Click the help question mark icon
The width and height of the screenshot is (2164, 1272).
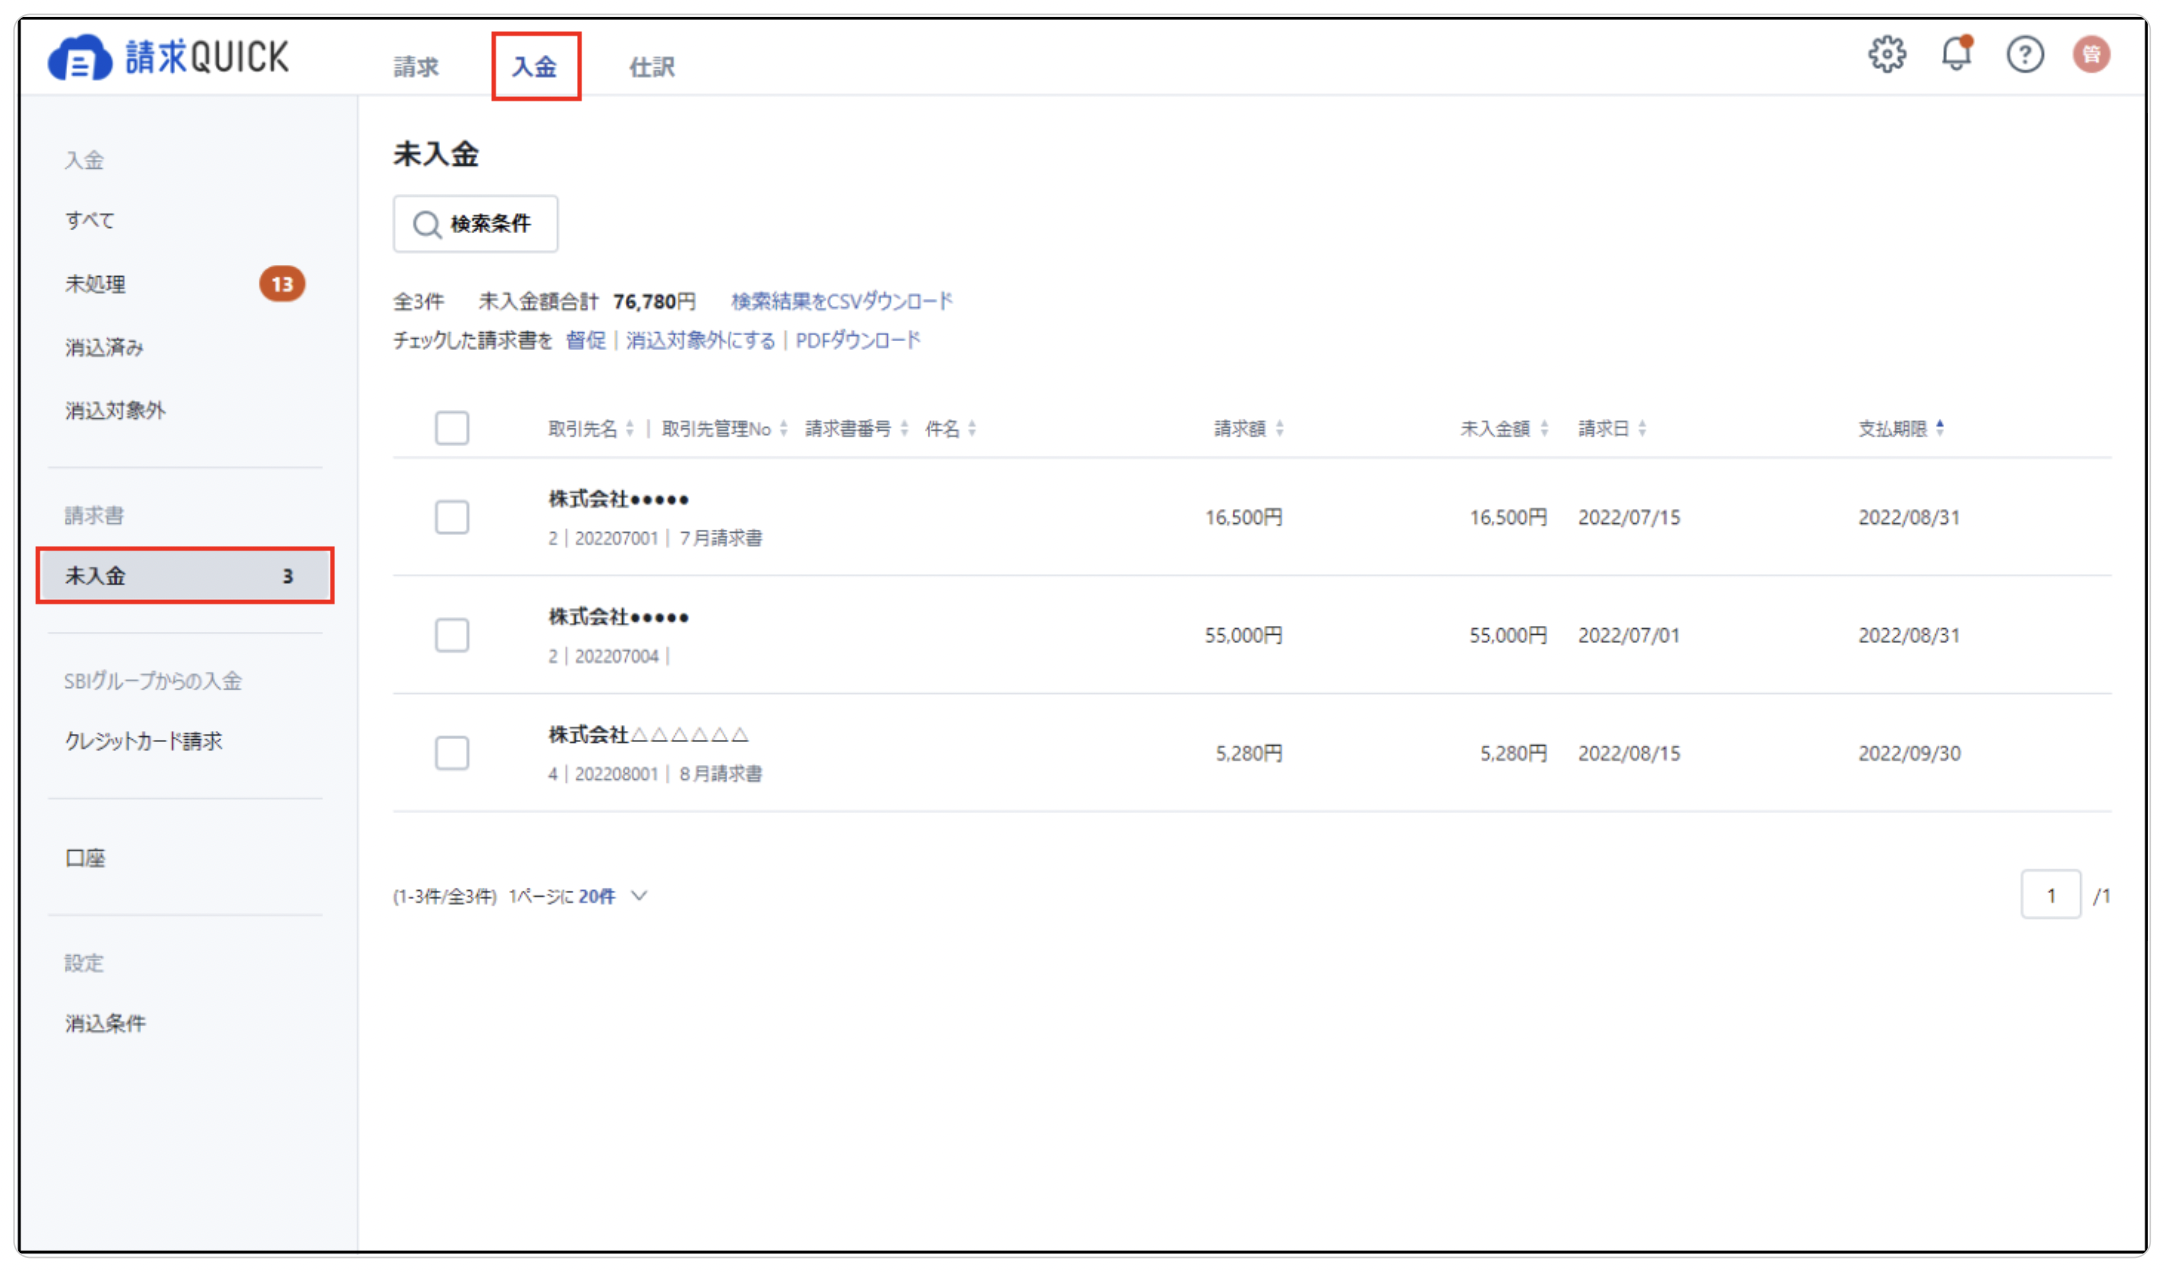point(2025,56)
